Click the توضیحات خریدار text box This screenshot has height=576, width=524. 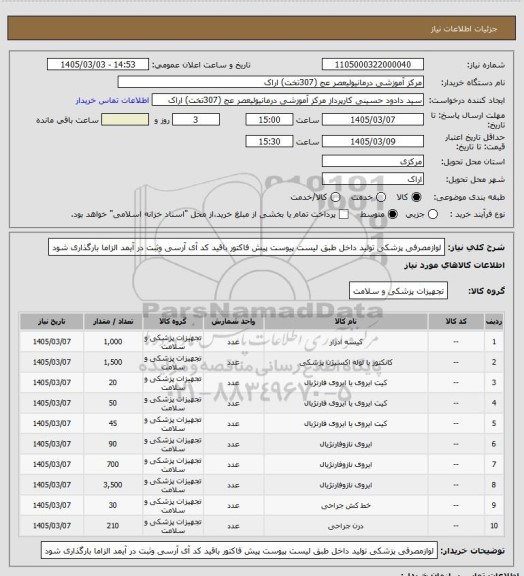point(239,551)
